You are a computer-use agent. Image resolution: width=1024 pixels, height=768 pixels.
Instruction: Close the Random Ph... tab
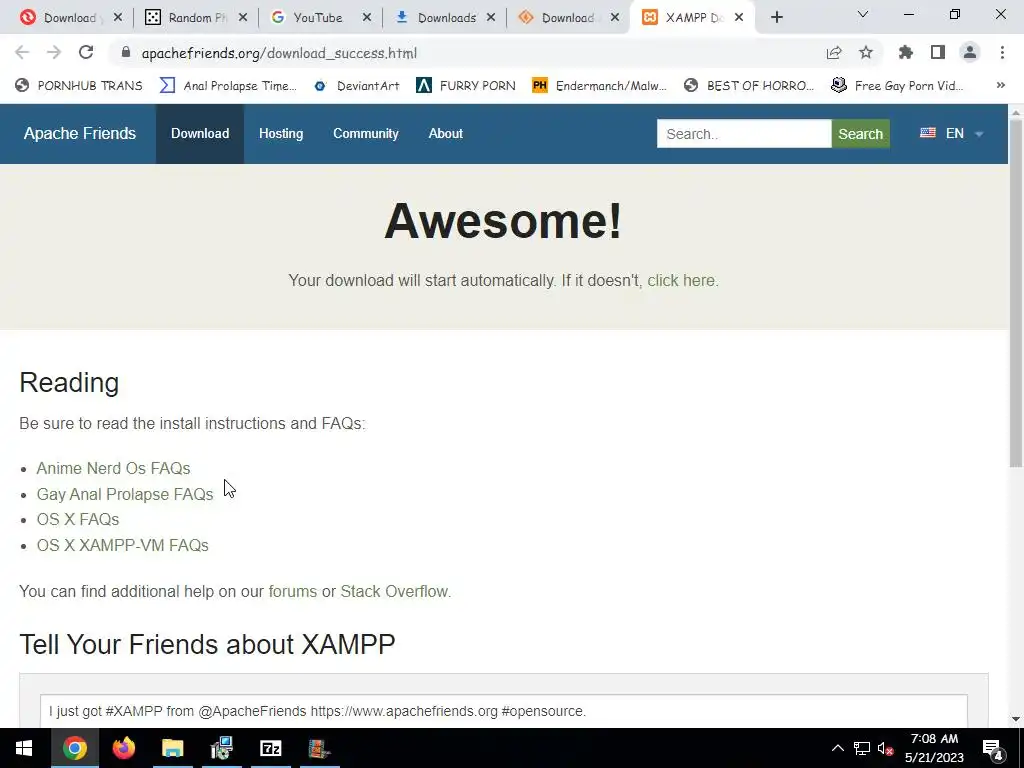pyautogui.click(x=243, y=18)
